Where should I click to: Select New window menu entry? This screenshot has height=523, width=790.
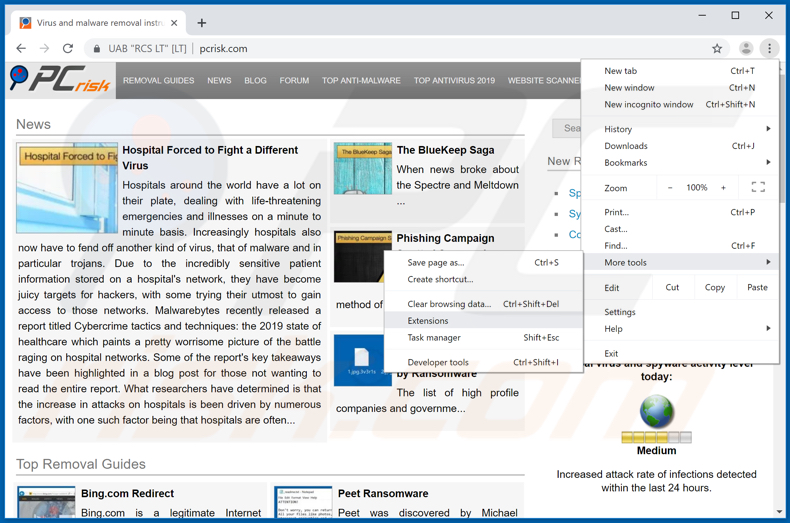click(x=680, y=88)
